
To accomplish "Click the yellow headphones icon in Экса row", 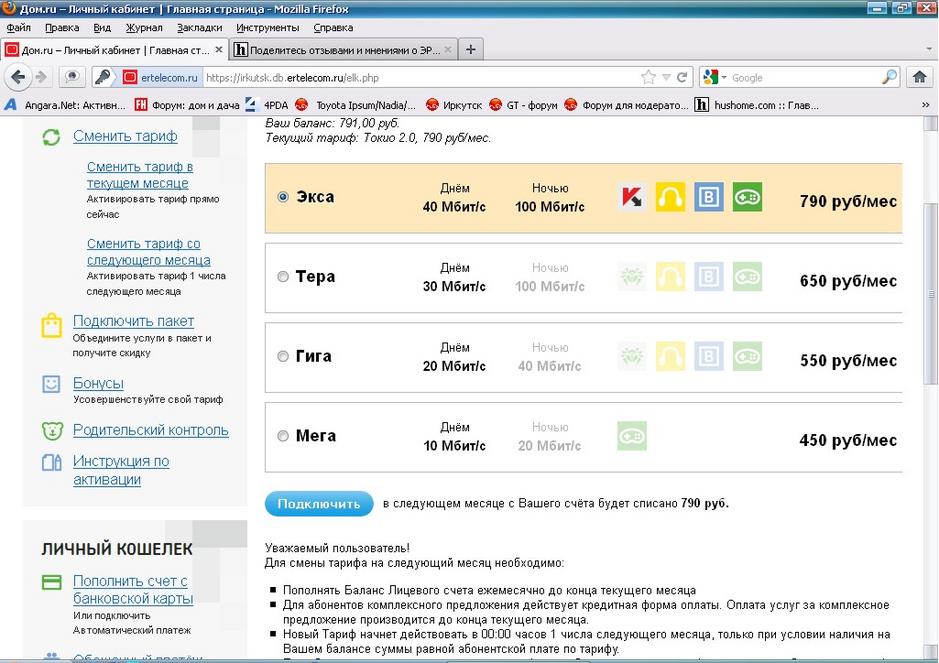I will [x=670, y=197].
